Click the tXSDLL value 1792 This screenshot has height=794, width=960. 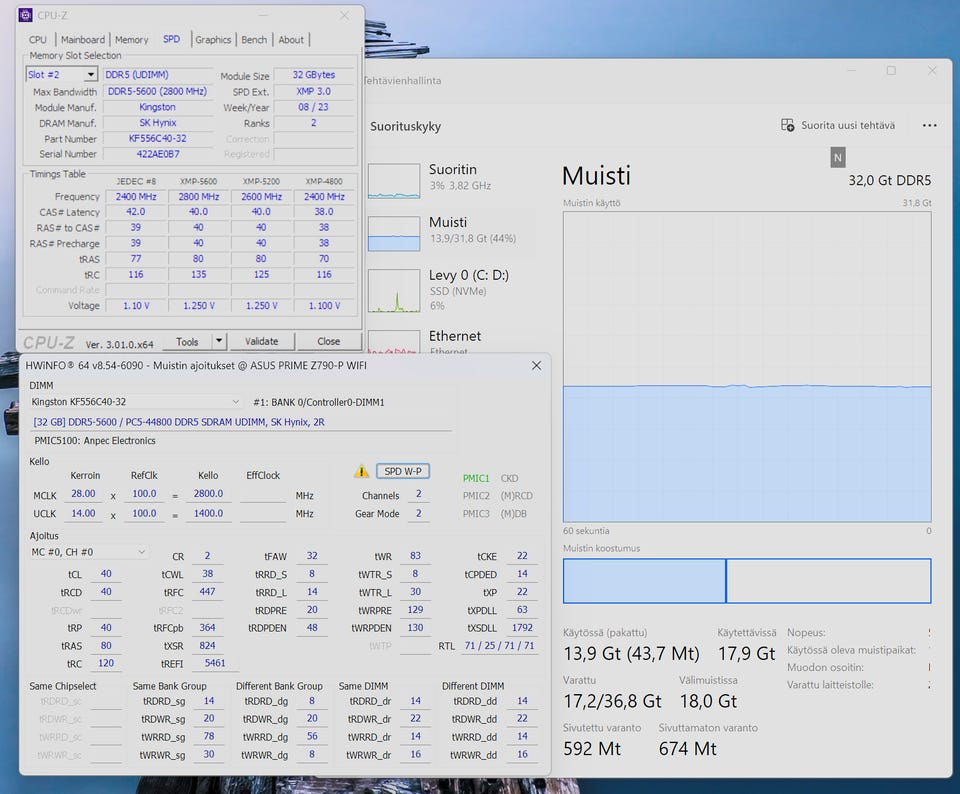(x=522, y=627)
